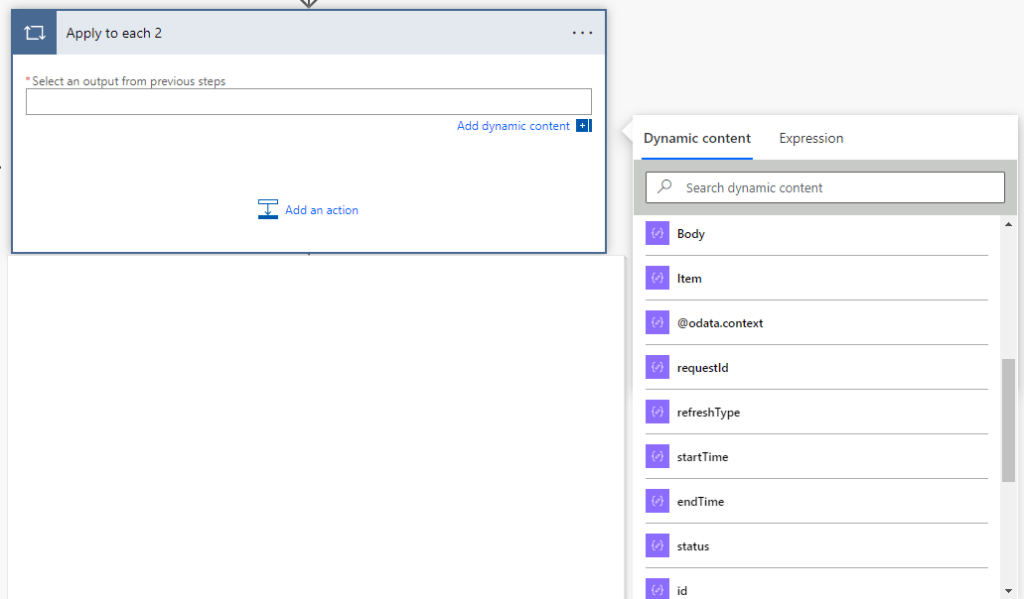This screenshot has height=599, width=1024.
Task: Insert the endTime dynamic value
Action: tap(700, 502)
